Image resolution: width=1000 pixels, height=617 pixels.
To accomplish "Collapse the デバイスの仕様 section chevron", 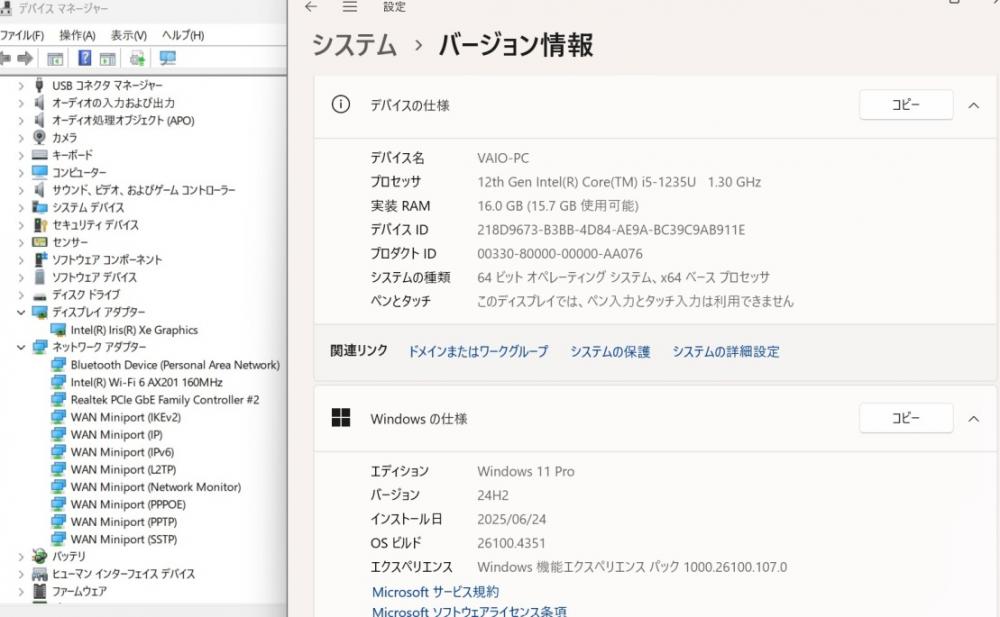I will 973,105.
